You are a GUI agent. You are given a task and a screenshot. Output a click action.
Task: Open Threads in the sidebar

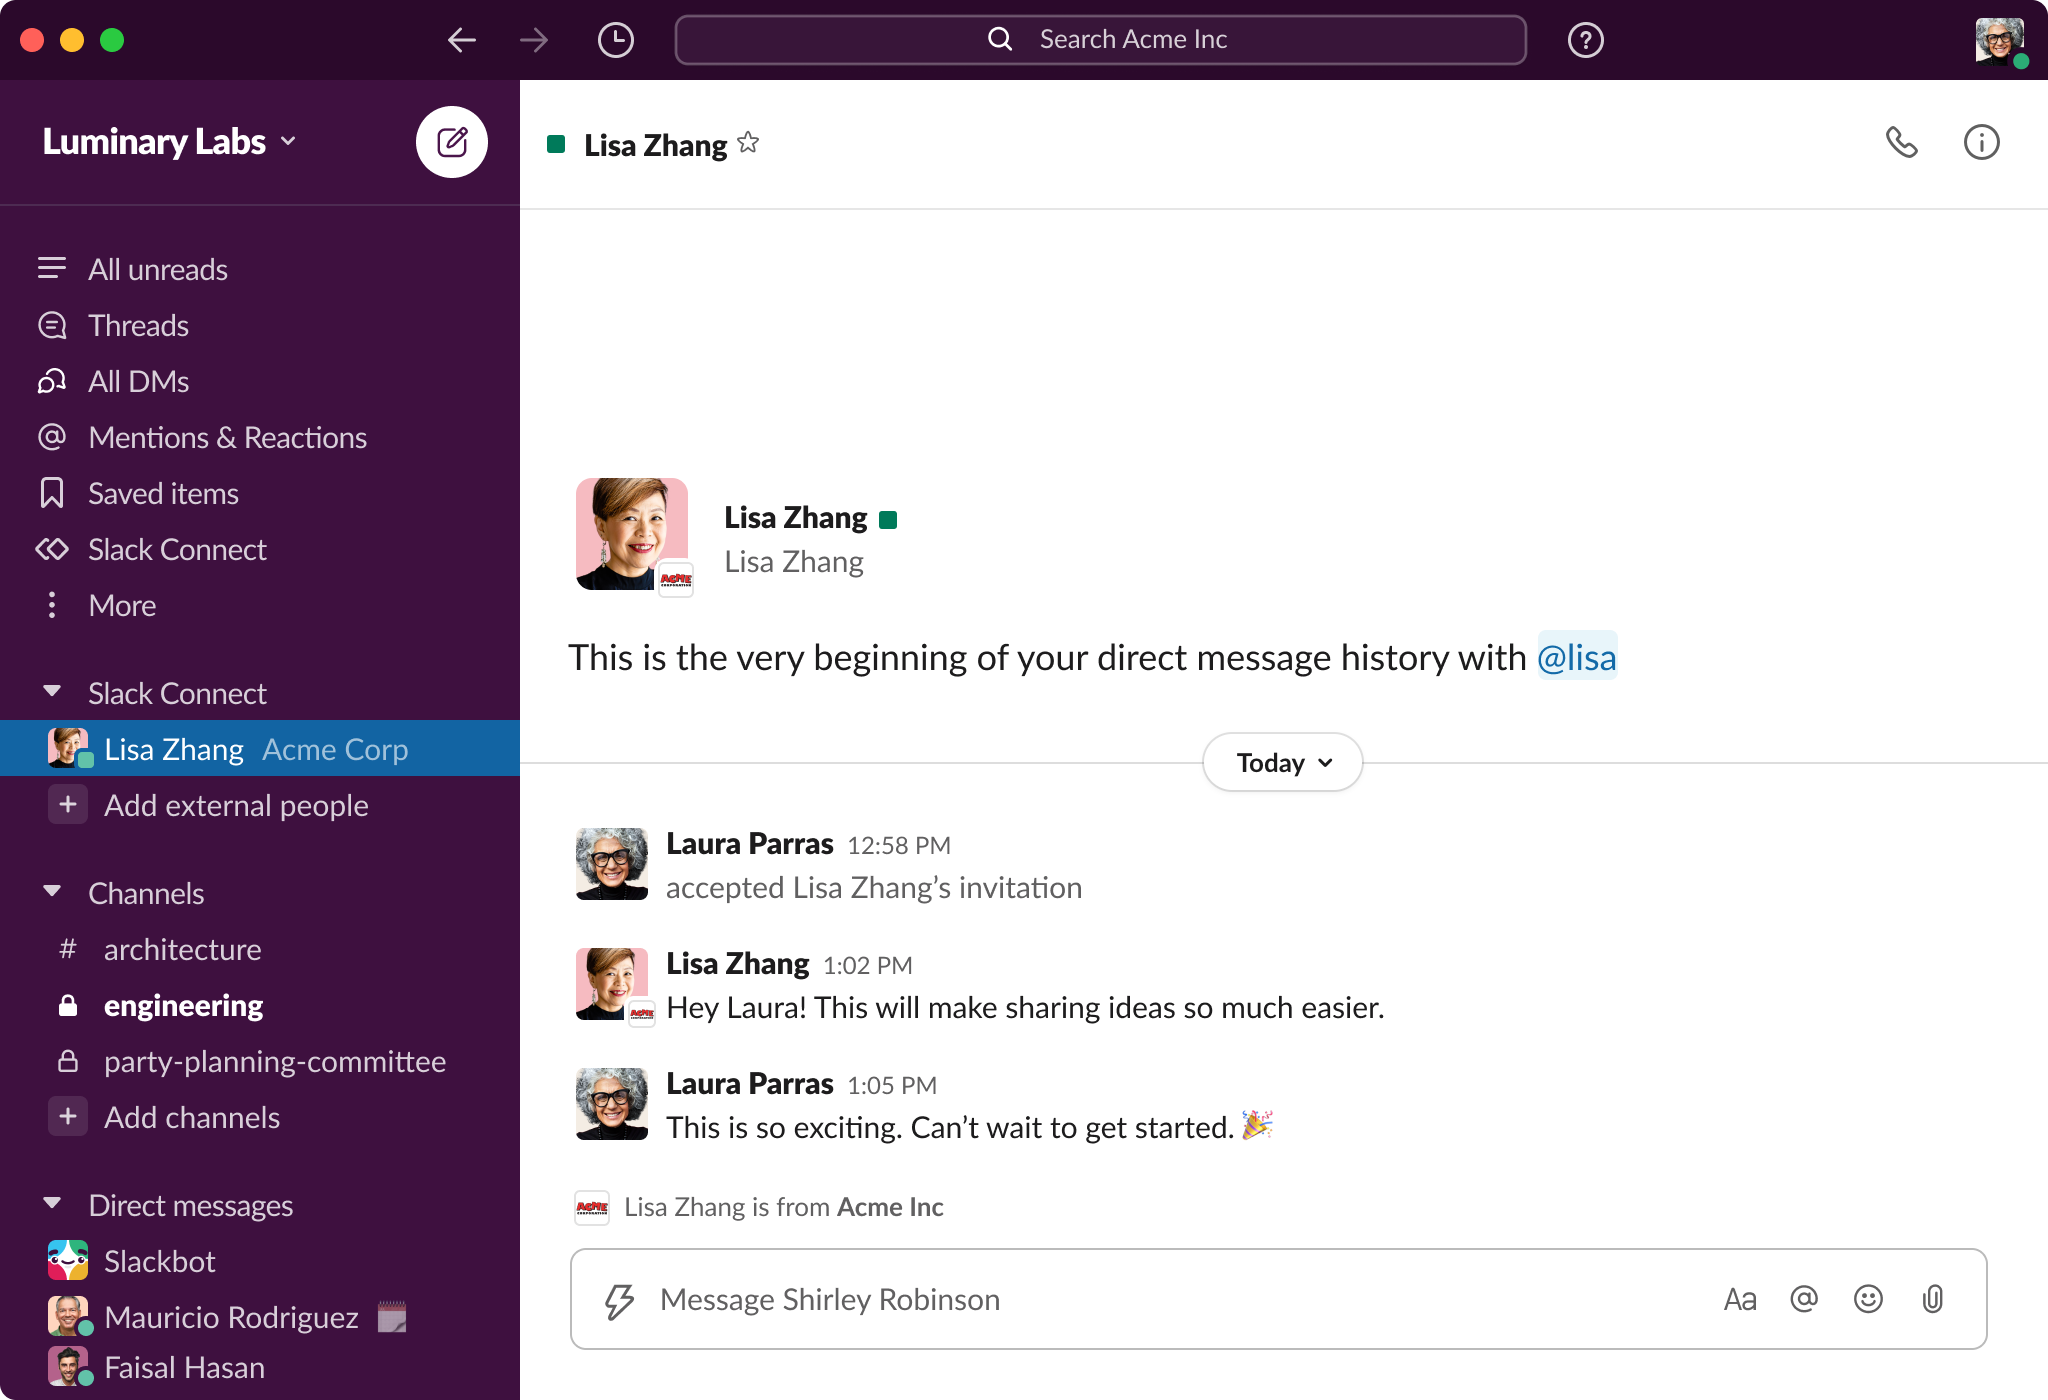pyautogui.click(x=138, y=325)
